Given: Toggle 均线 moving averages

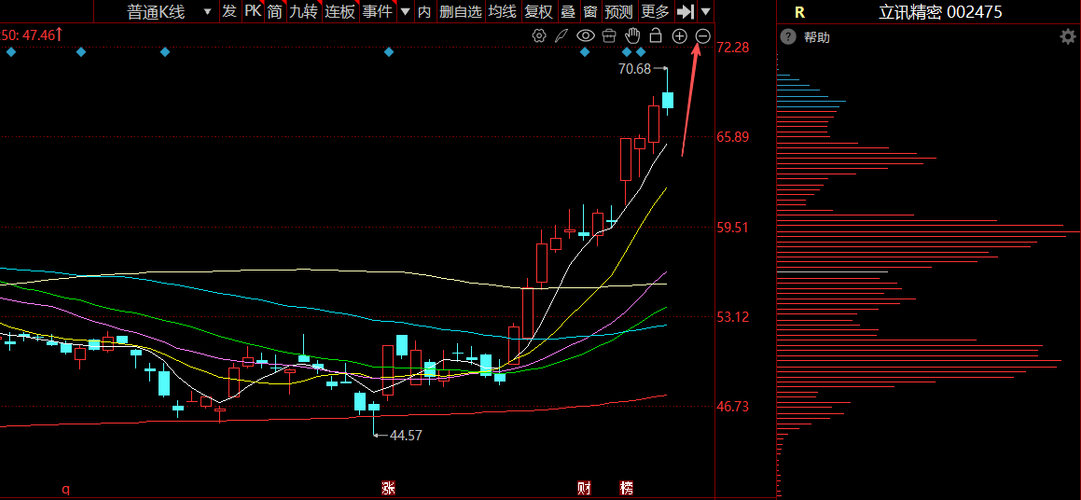Looking at the screenshot, I should 502,12.
